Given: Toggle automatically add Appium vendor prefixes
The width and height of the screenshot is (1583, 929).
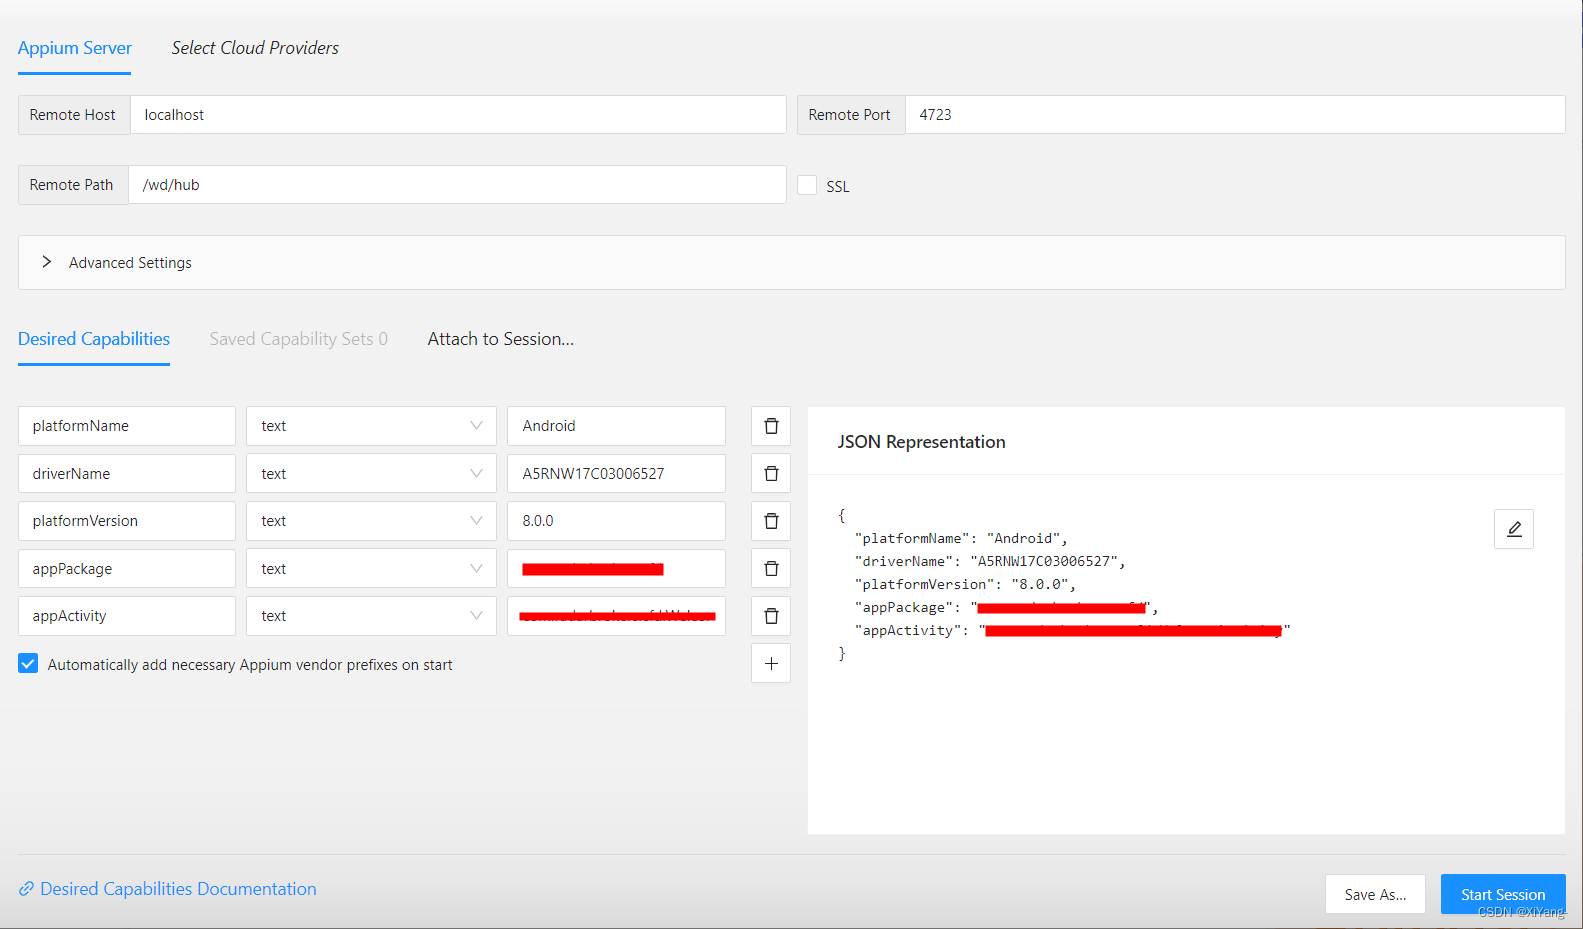Looking at the screenshot, I should [28, 663].
